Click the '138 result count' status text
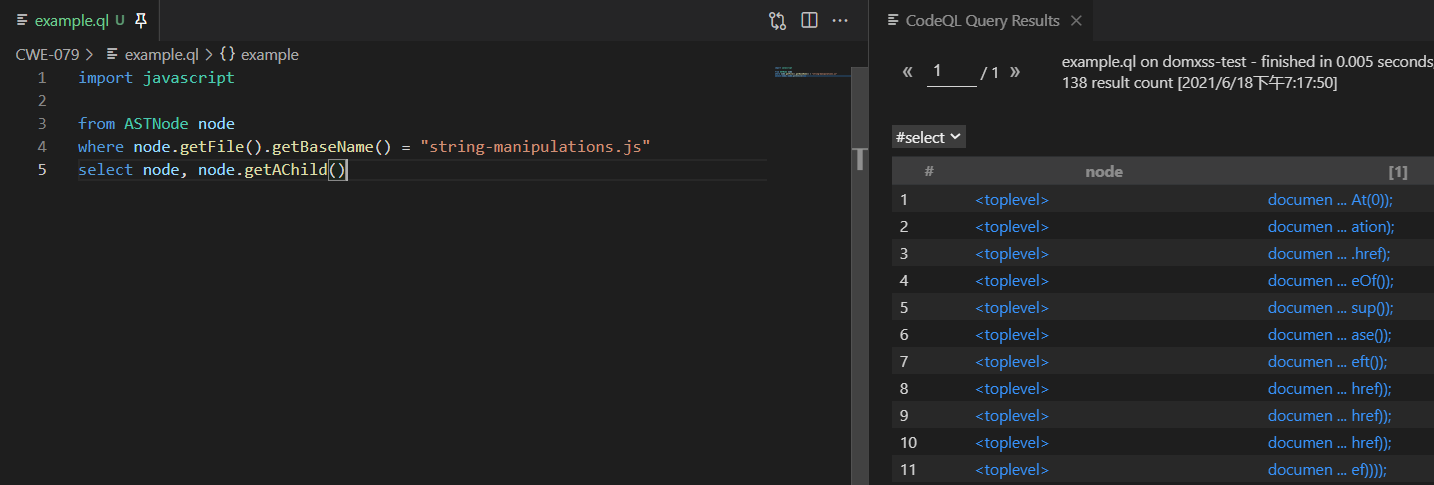 (x=1118, y=83)
